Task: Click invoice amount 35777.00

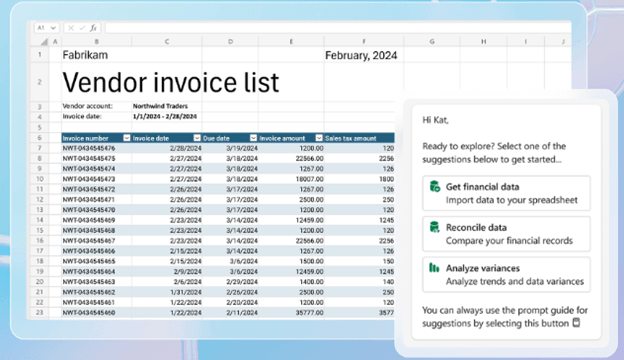Action: pyautogui.click(x=309, y=312)
